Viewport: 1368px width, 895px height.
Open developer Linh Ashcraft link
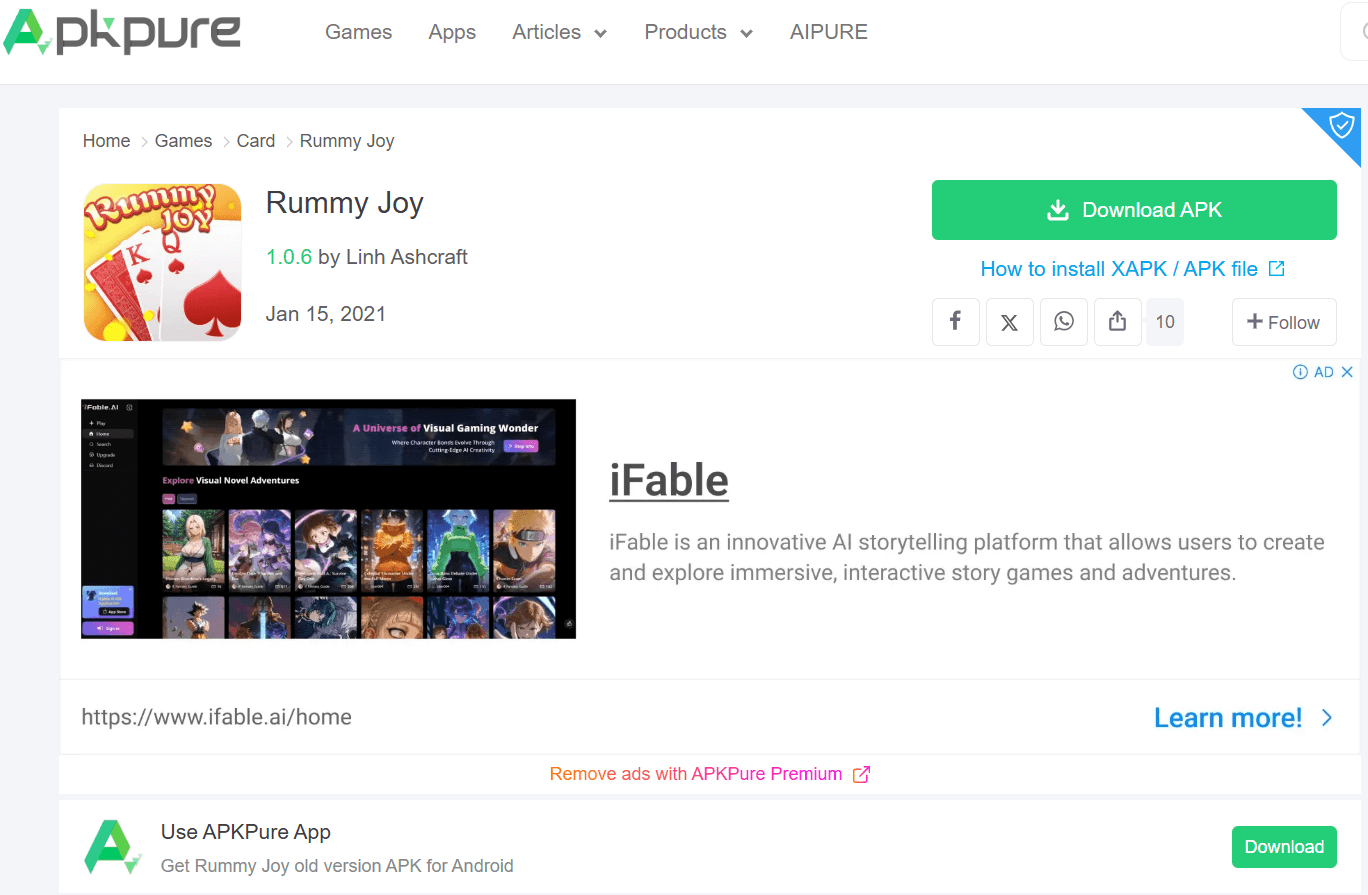[407, 257]
